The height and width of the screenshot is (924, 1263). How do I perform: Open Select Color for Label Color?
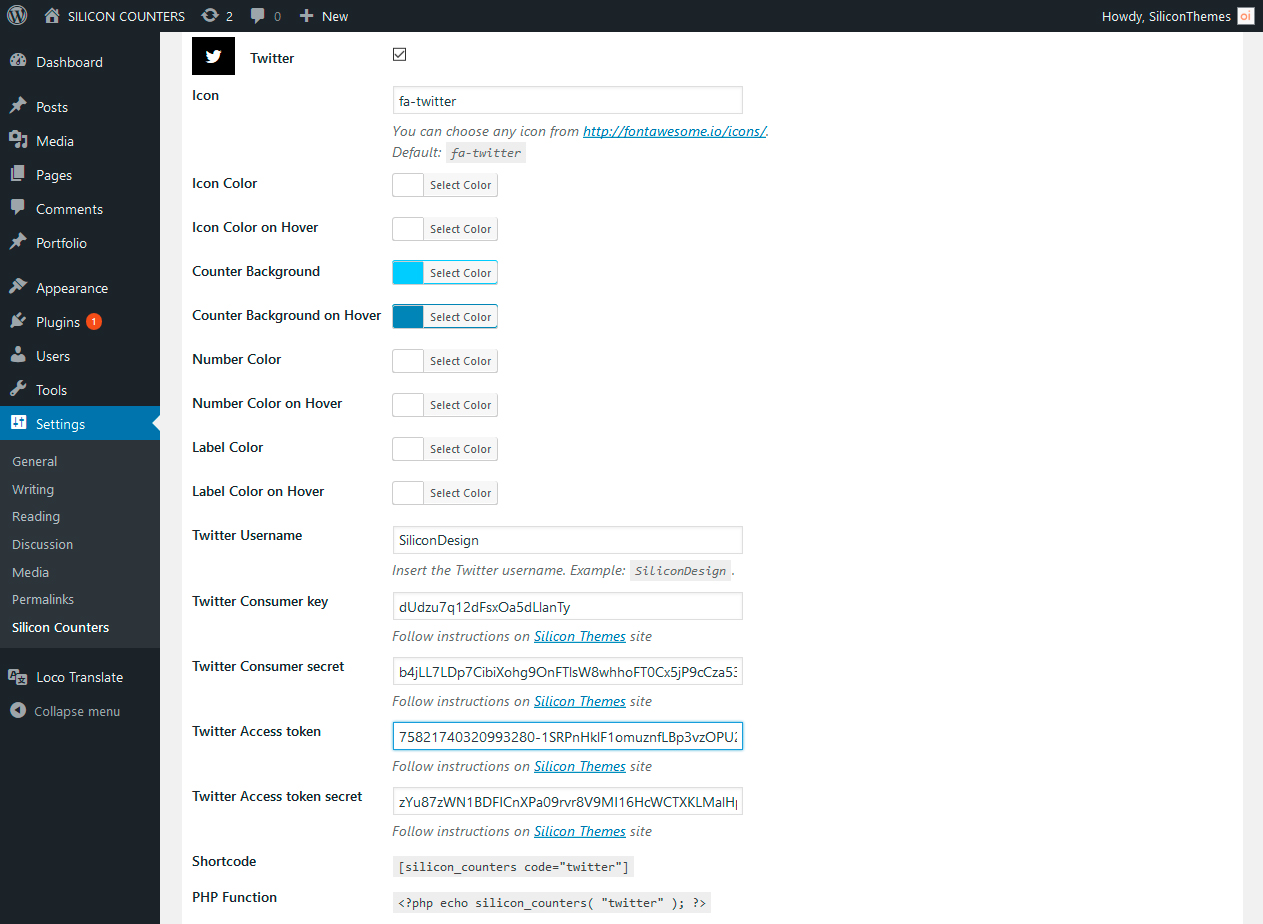[x=460, y=449]
